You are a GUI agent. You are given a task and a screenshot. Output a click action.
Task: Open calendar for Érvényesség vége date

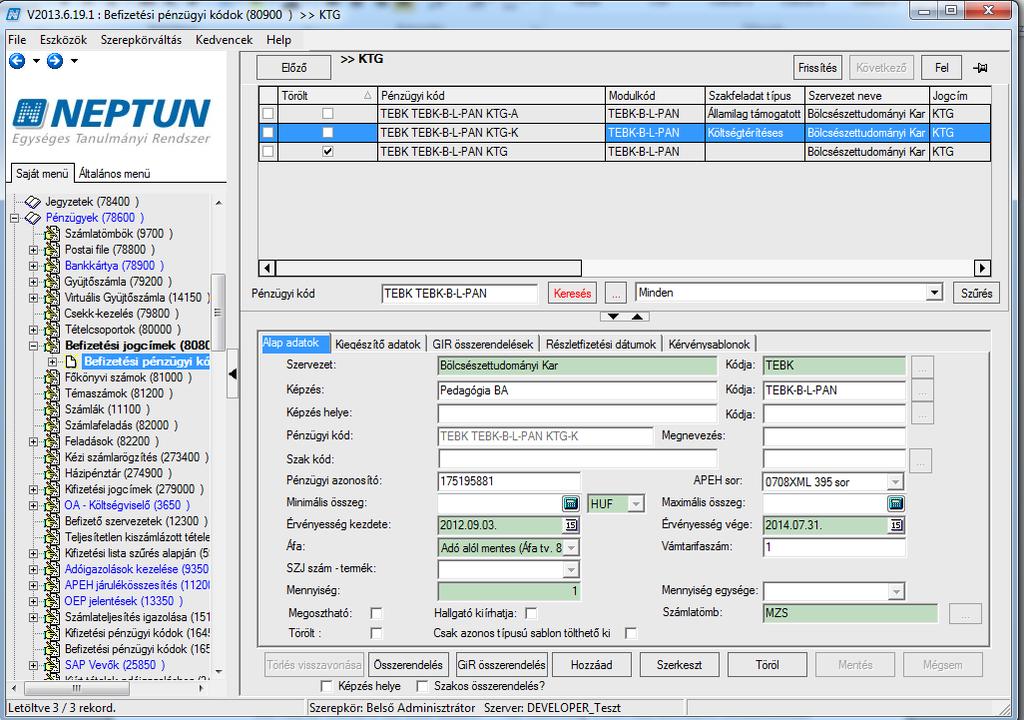pyautogui.click(x=896, y=525)
